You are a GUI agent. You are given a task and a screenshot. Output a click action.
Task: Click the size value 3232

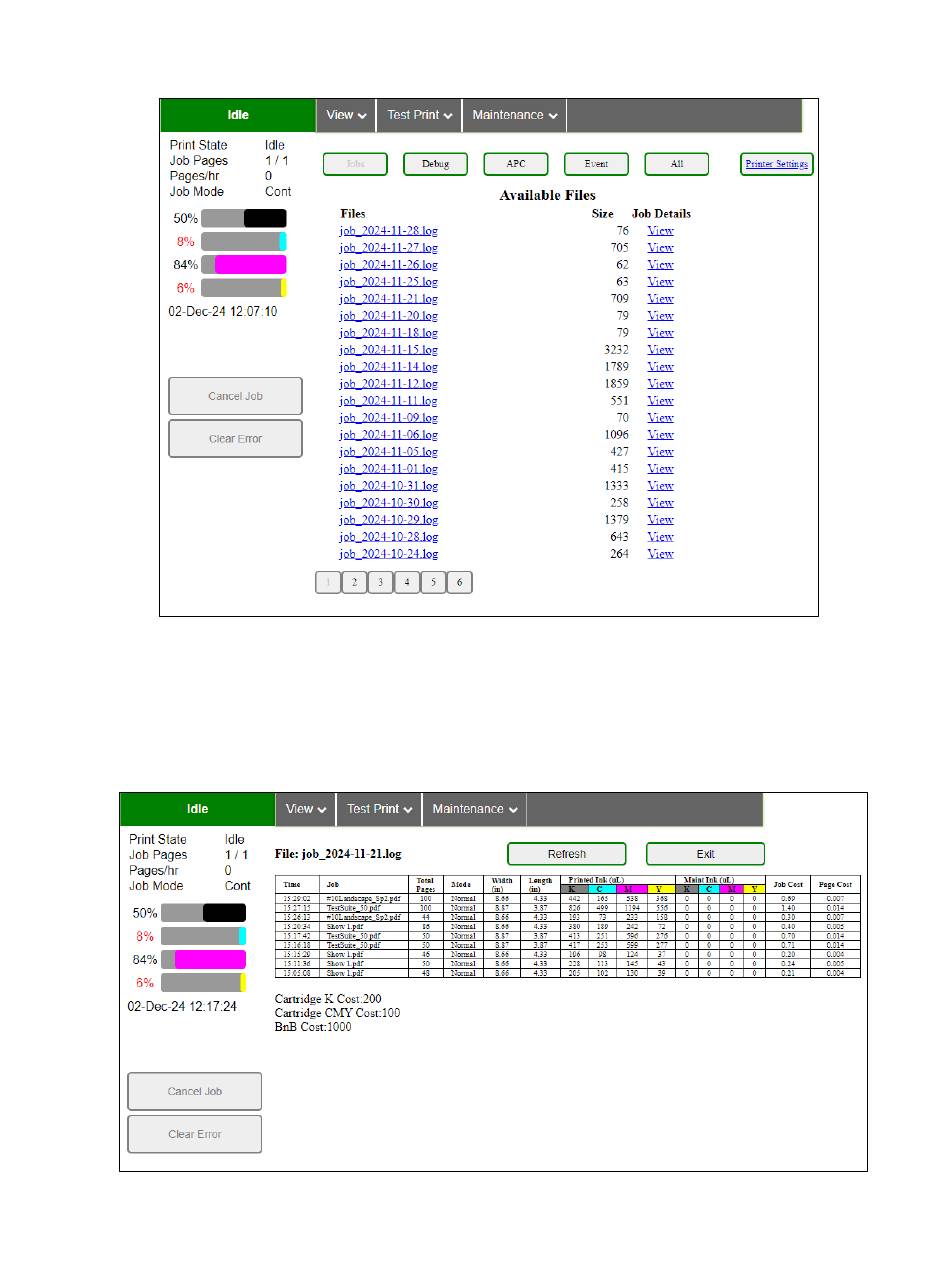(616, 350)
